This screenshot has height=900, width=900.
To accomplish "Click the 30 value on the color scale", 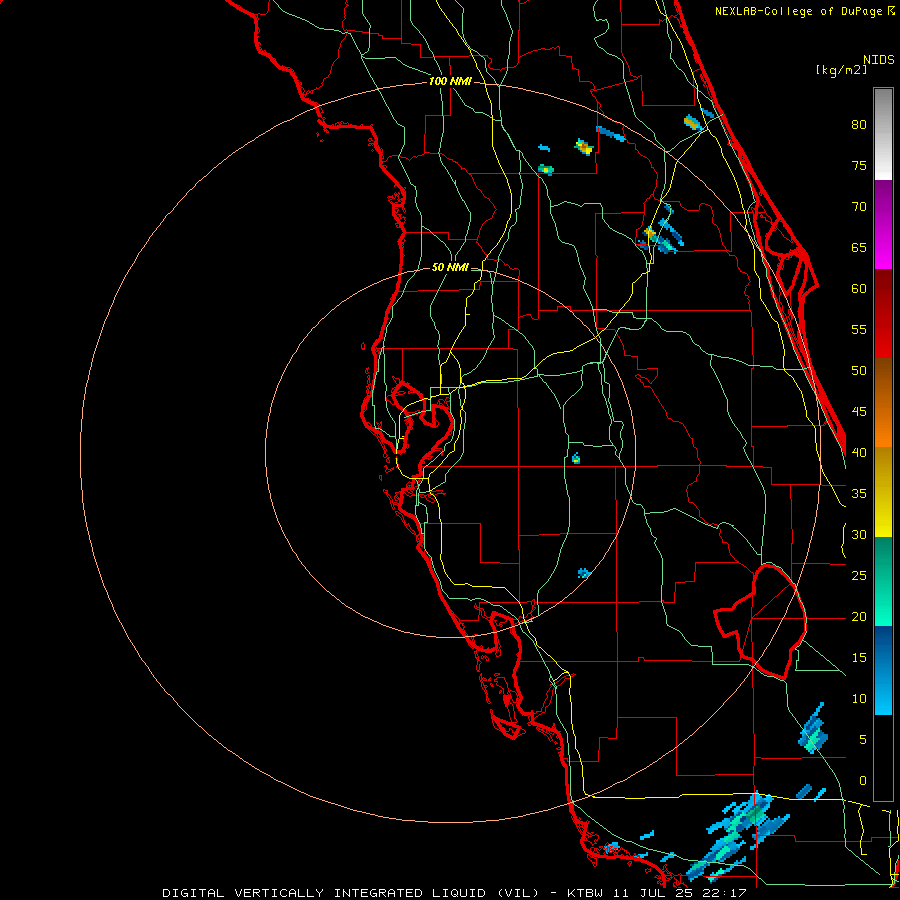I will tap(859, 534).
